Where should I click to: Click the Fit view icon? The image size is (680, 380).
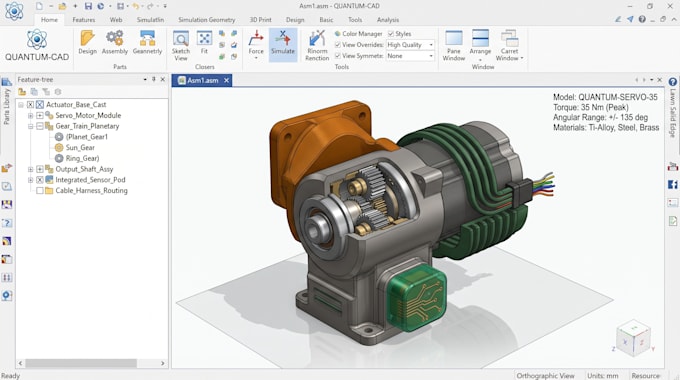click(204, 42)
